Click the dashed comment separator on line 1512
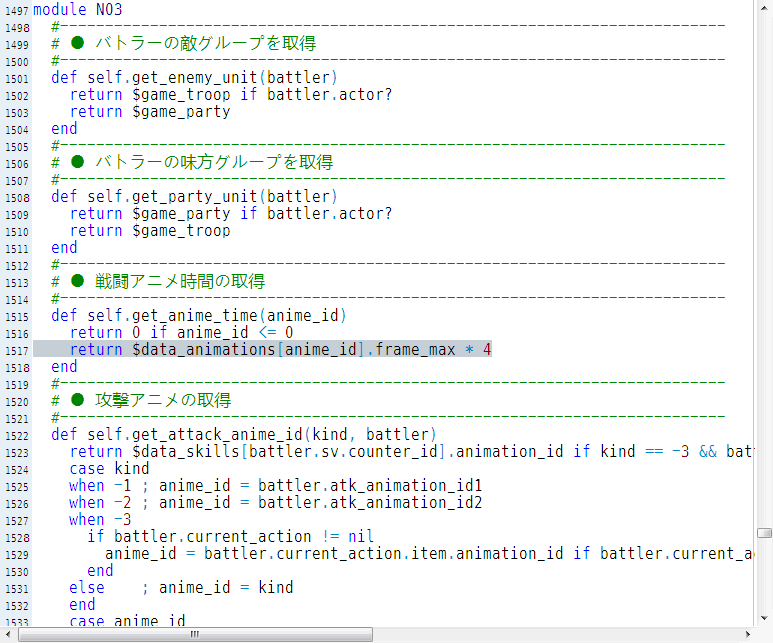The image size is (773, 643). coord(388,264)
